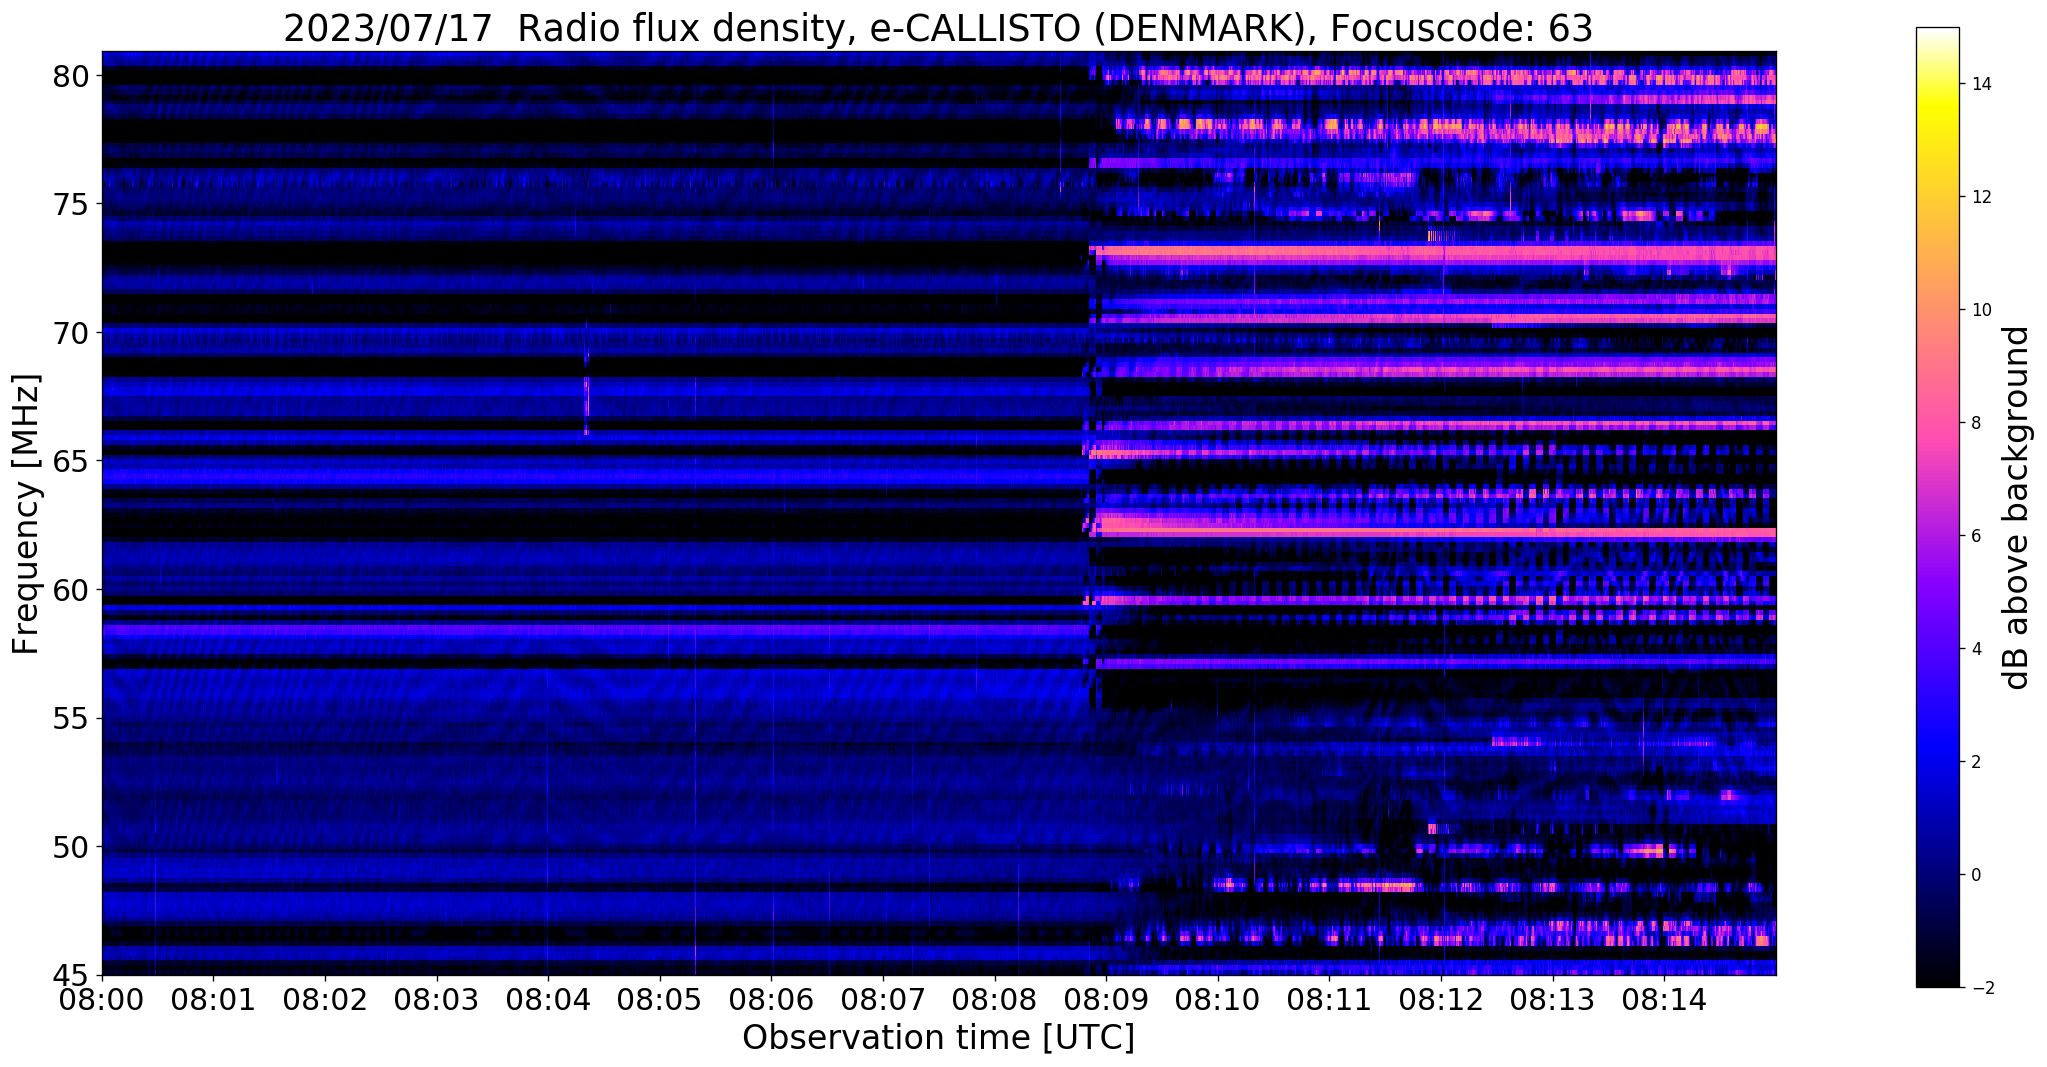Click the colorbar tick label 6
The height and width of the screenshot is (1067, 2047).
point(1976,536)
